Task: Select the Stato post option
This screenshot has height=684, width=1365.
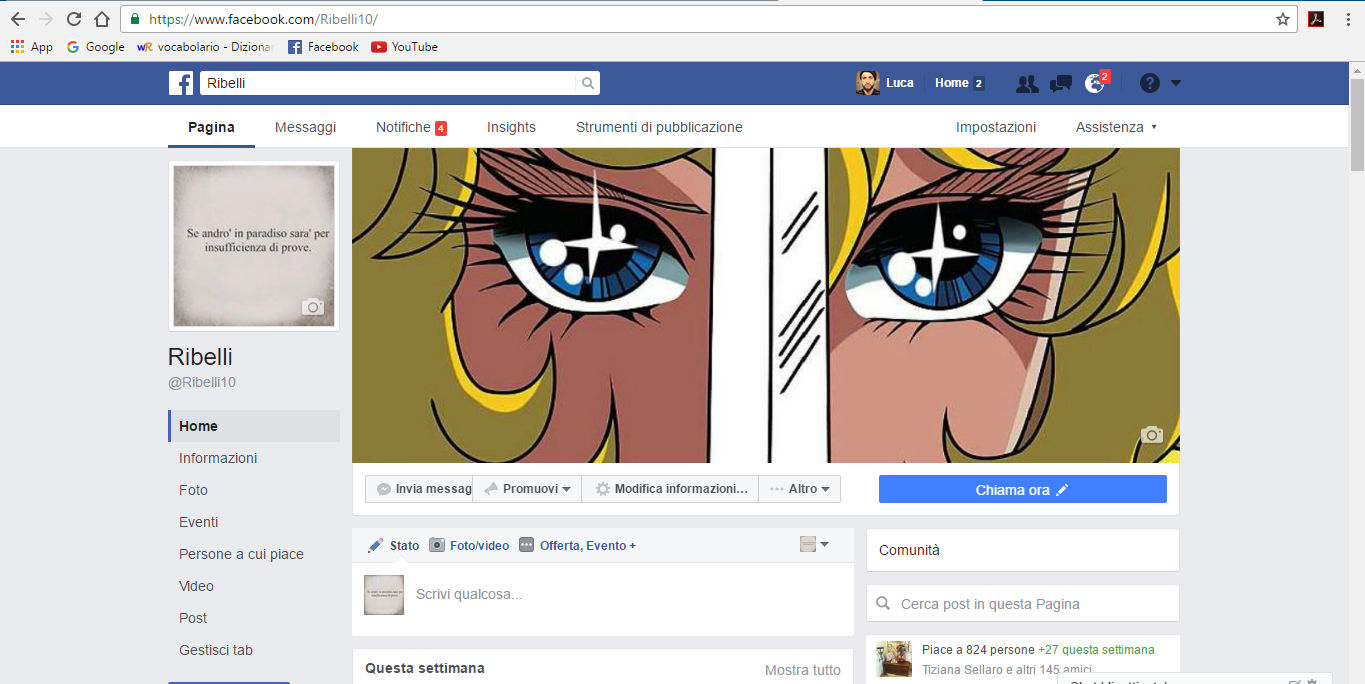Action: pyautogui.click(x=394, y=545)
